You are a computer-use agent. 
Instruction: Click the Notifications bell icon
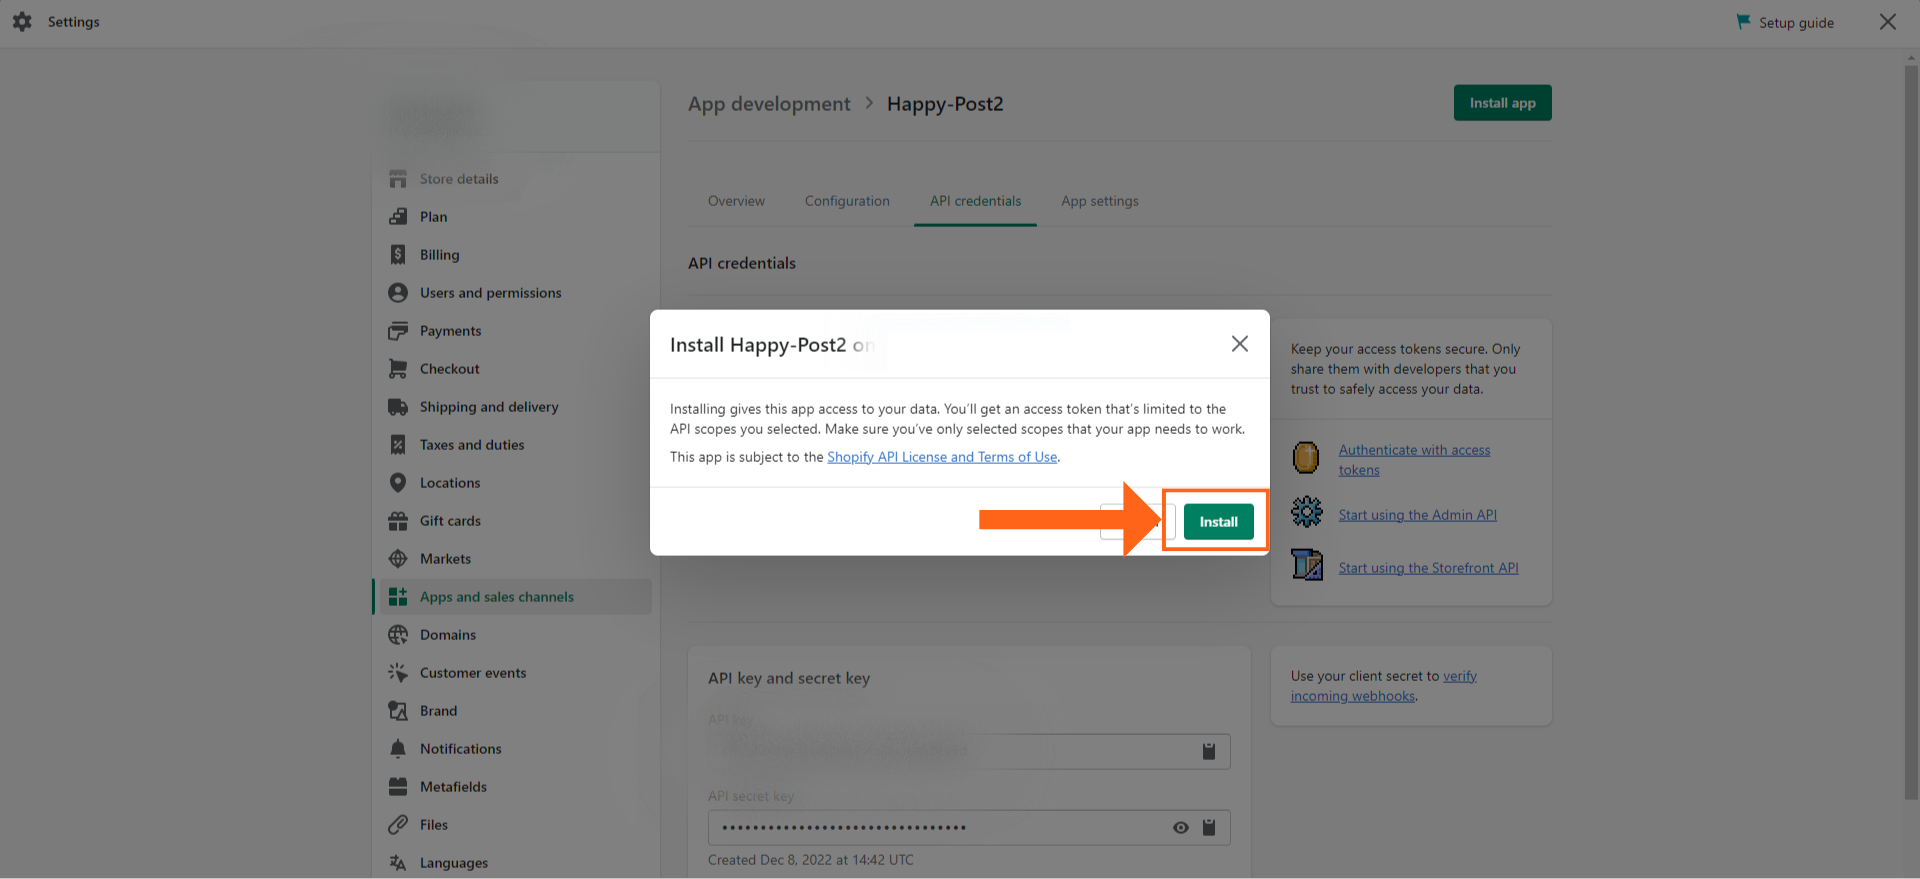[x=398, y=749]
